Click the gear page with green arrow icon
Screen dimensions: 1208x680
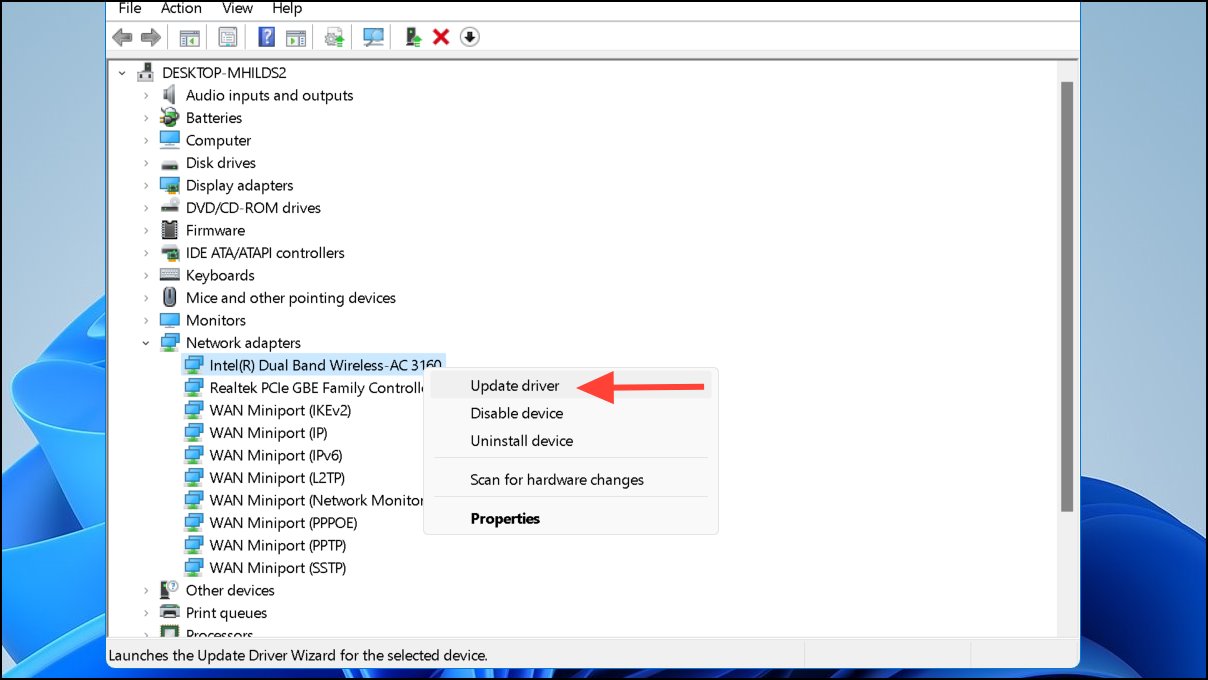pos(334,37)
